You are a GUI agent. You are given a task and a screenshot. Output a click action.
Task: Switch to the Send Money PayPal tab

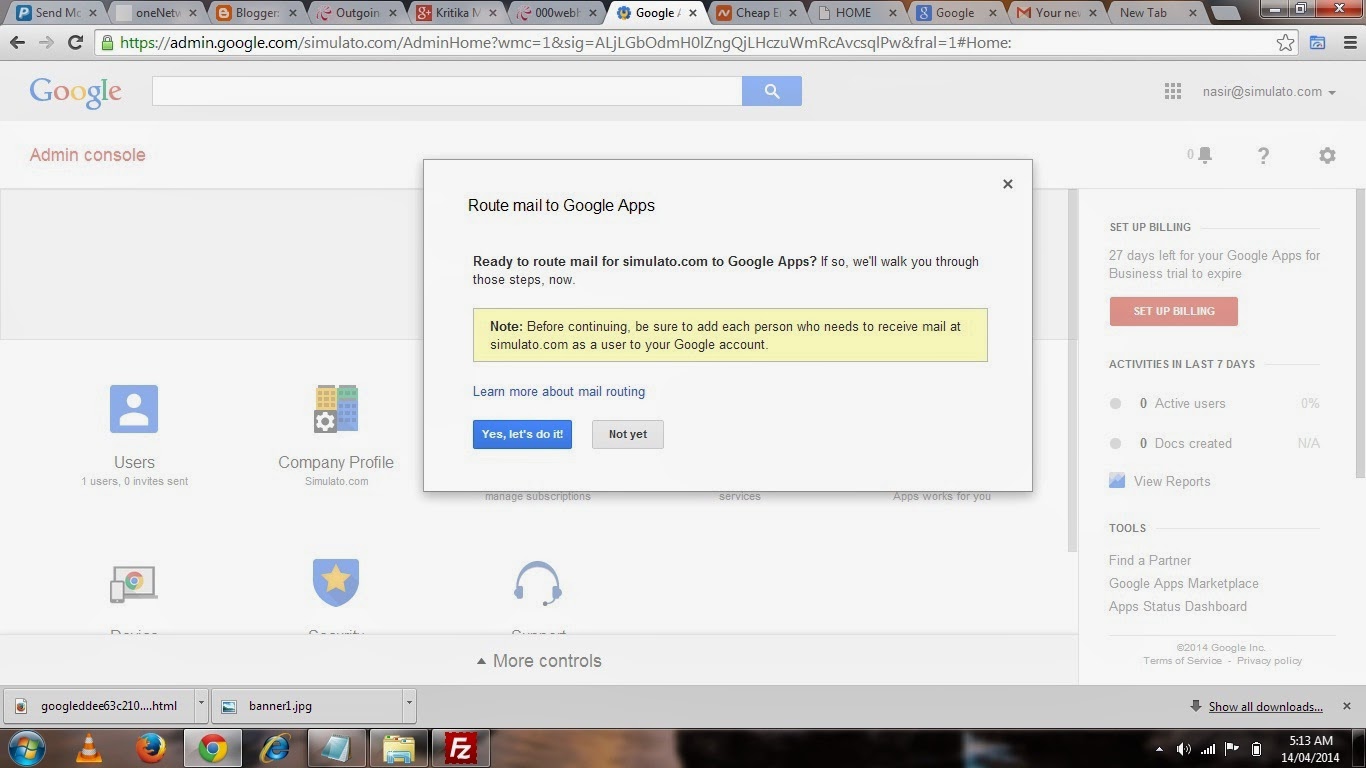coord(55,13)
